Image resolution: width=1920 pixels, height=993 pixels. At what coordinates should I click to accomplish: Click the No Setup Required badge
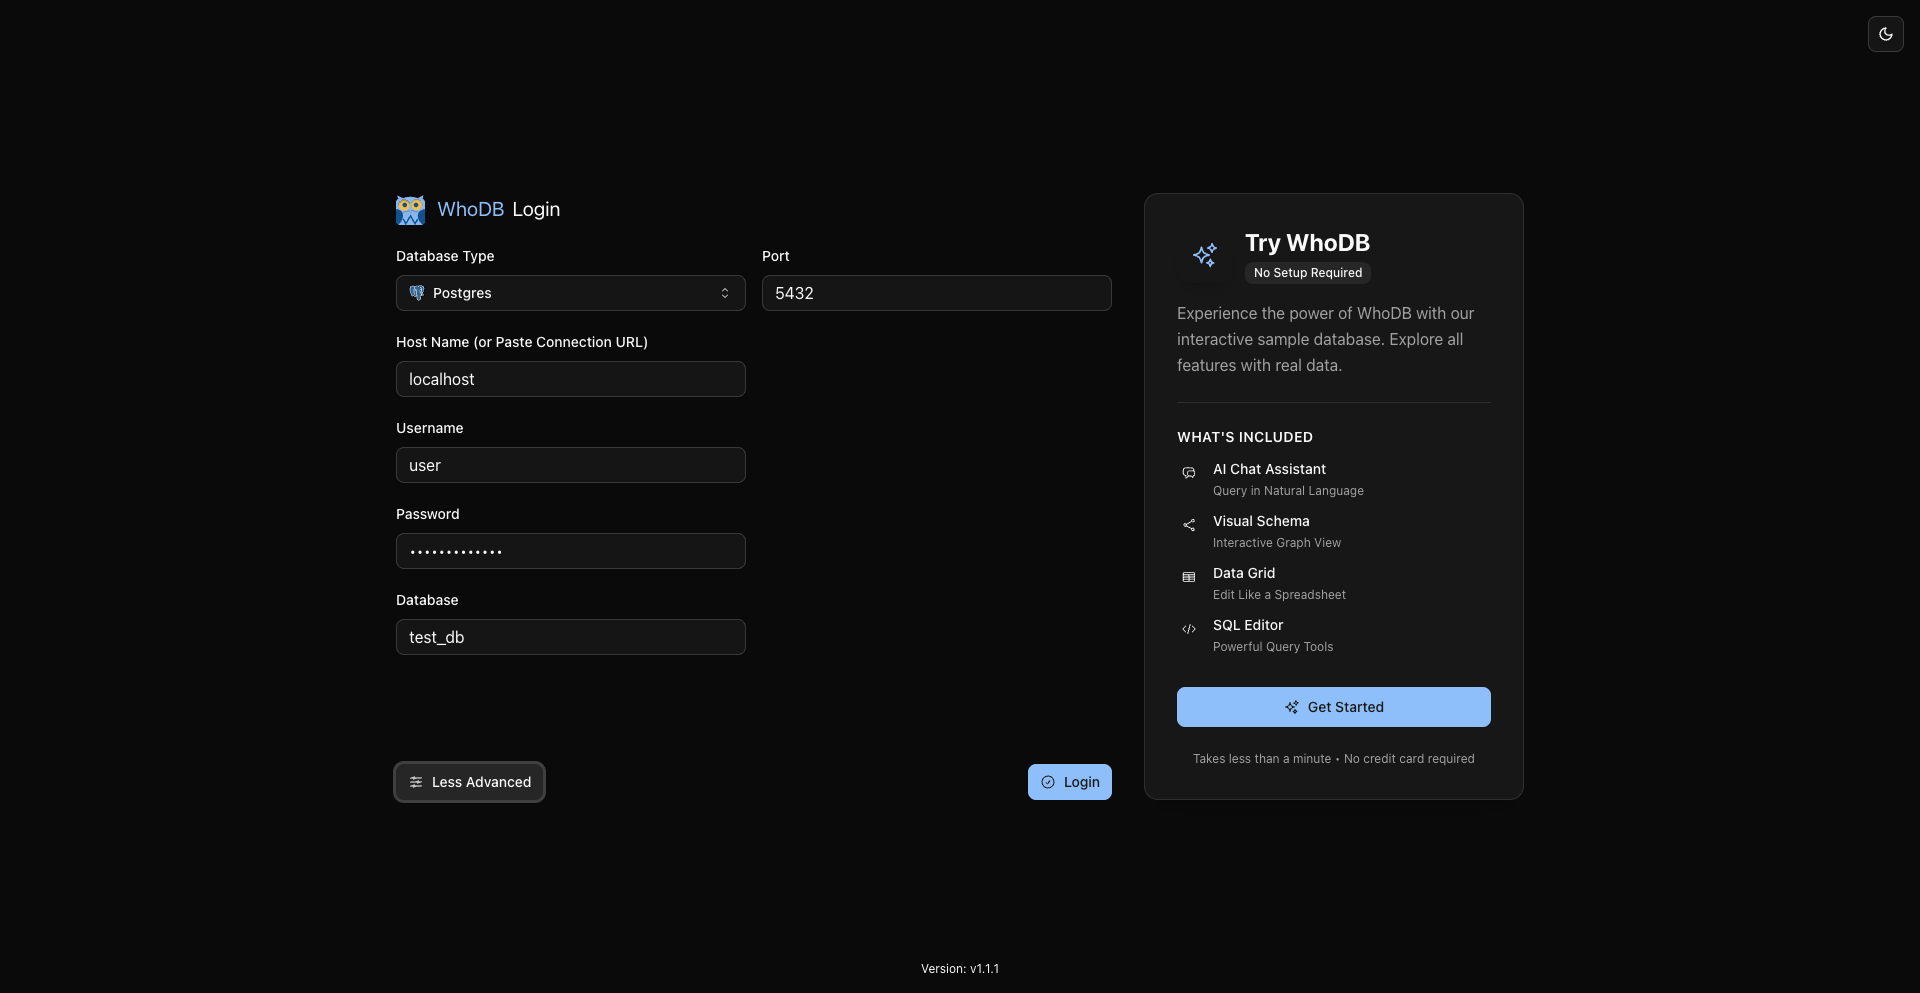tap(1308, 273)
